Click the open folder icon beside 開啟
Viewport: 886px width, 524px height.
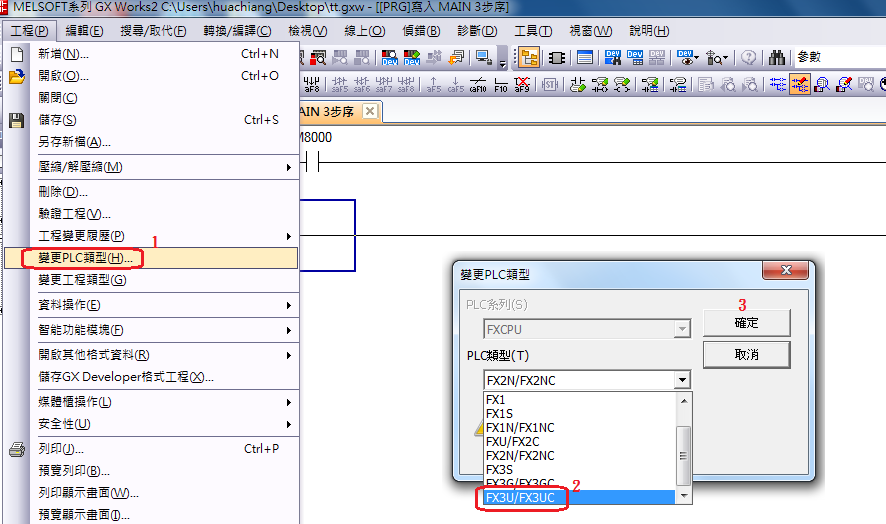[16, 76]
